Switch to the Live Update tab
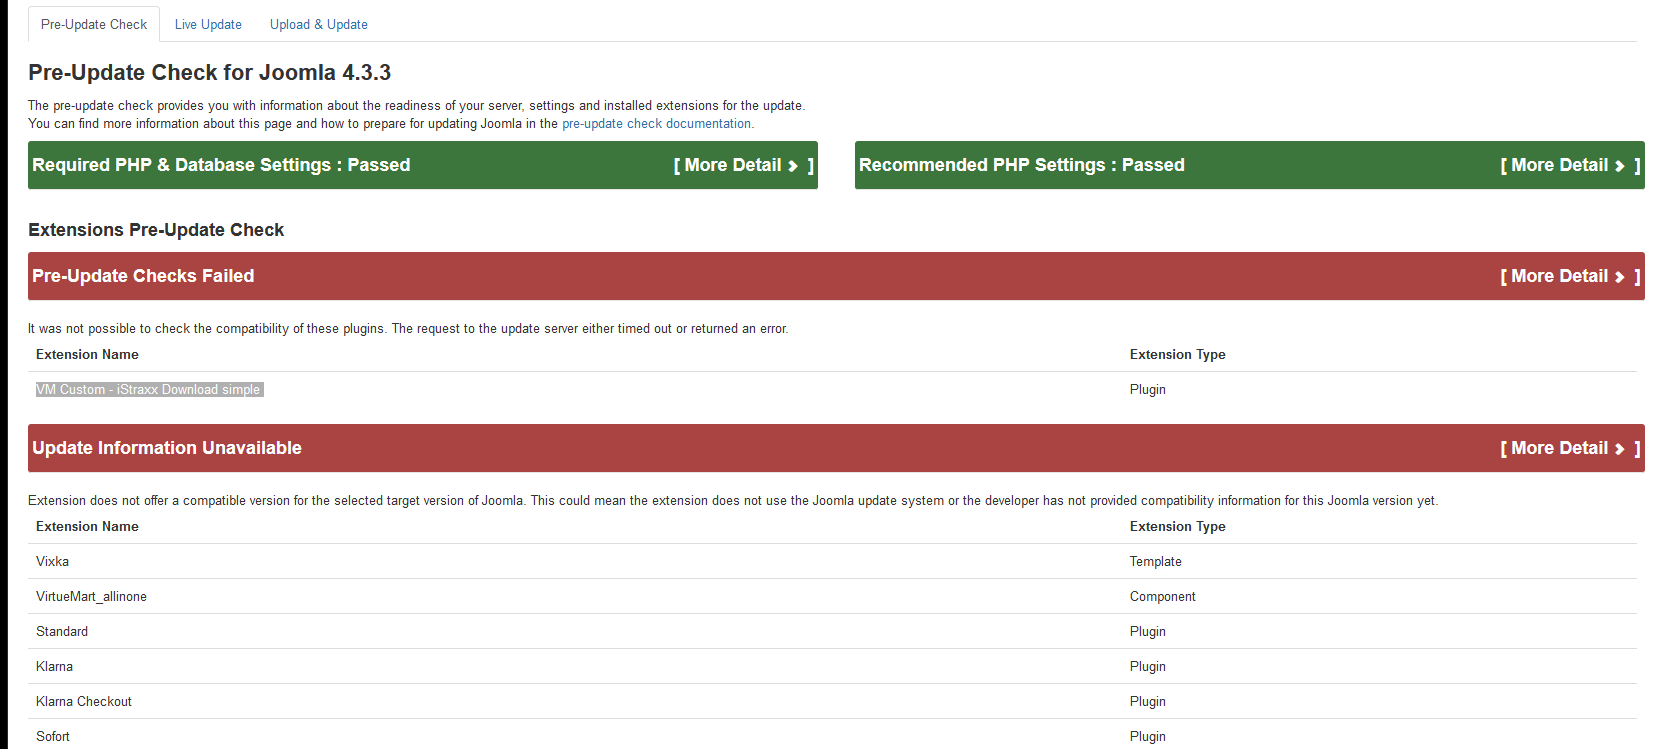The width and height of the screenshot is (1654, 749). (x=208, y=24)
